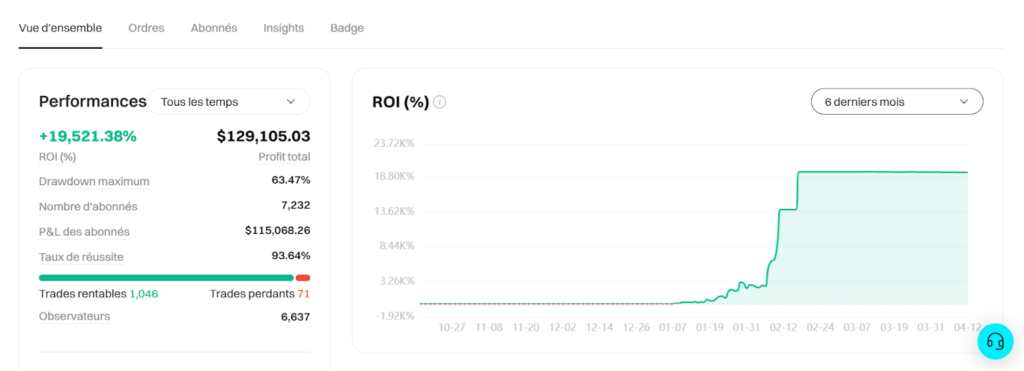1024x371 pixels.
Task: Click the 01-31 date on chart axis
Action: click(746, 328)
